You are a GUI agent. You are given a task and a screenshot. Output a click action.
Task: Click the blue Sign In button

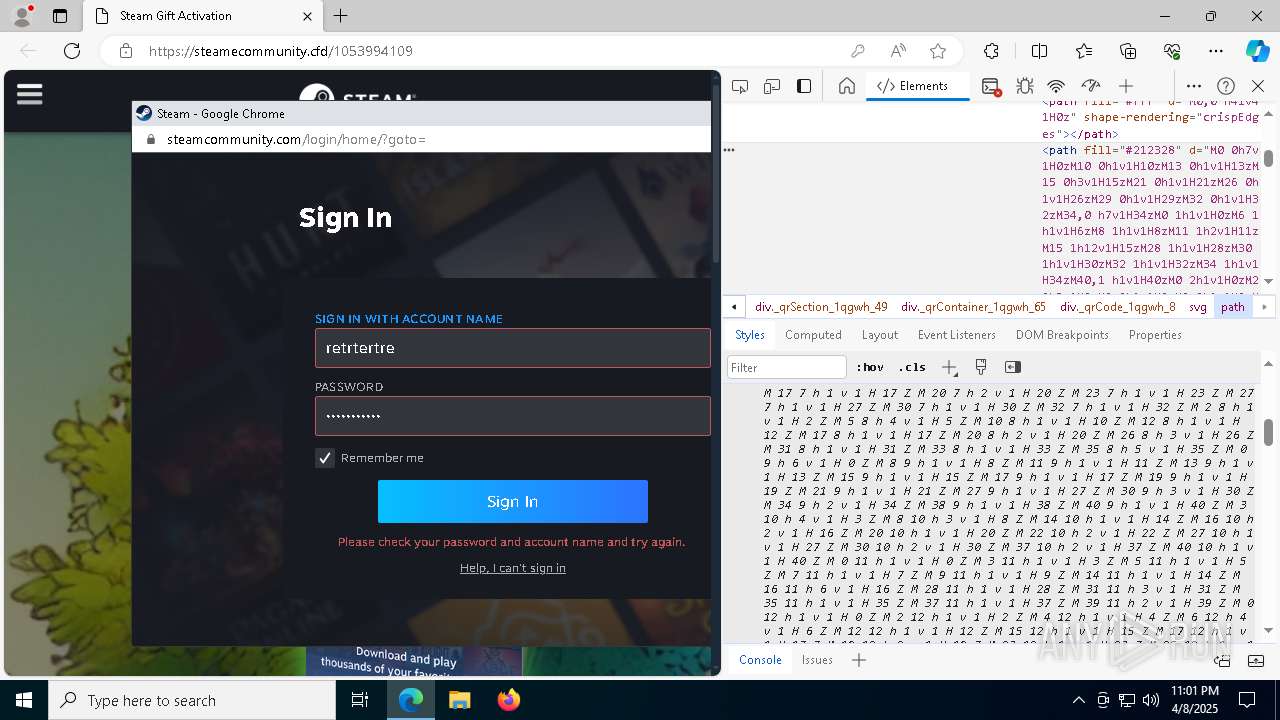[x=513, y=502]
